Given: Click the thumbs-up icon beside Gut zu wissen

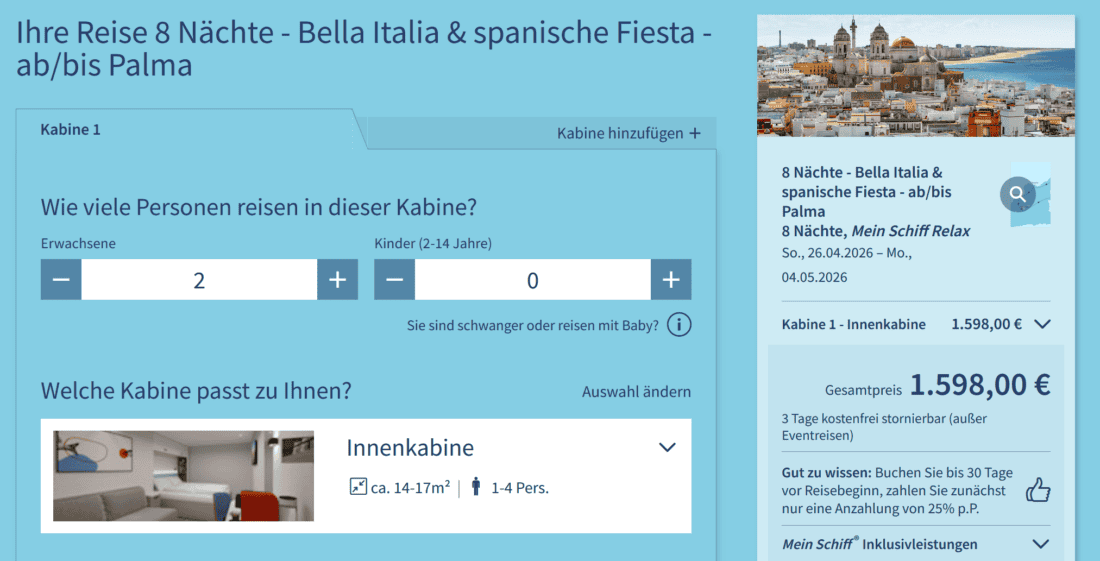Looking at the screenshot, I should 1038,490.
